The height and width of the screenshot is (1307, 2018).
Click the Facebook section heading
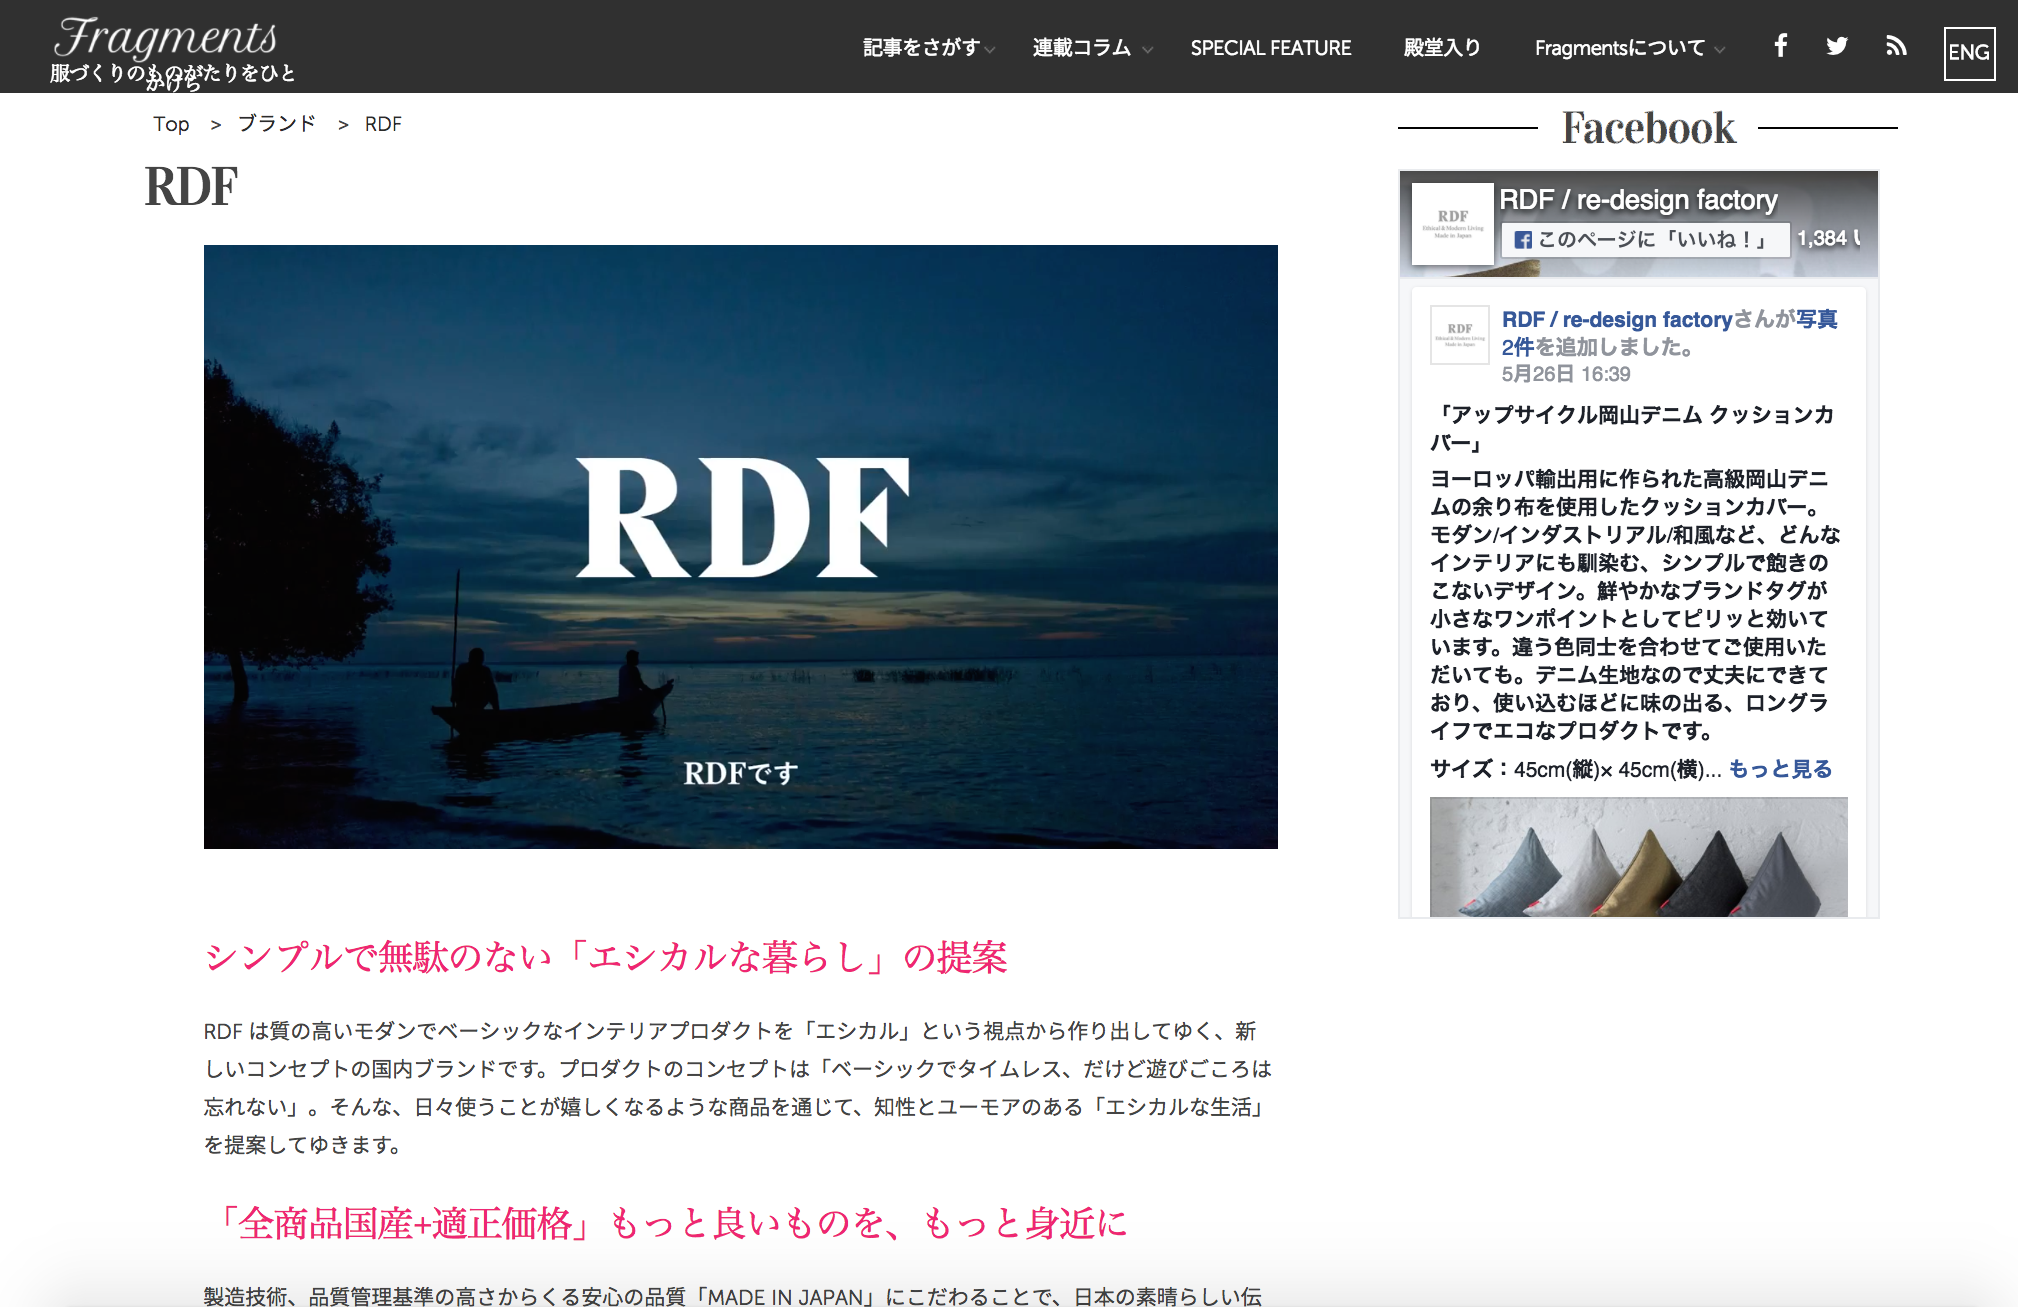(x=1648, y=128)
